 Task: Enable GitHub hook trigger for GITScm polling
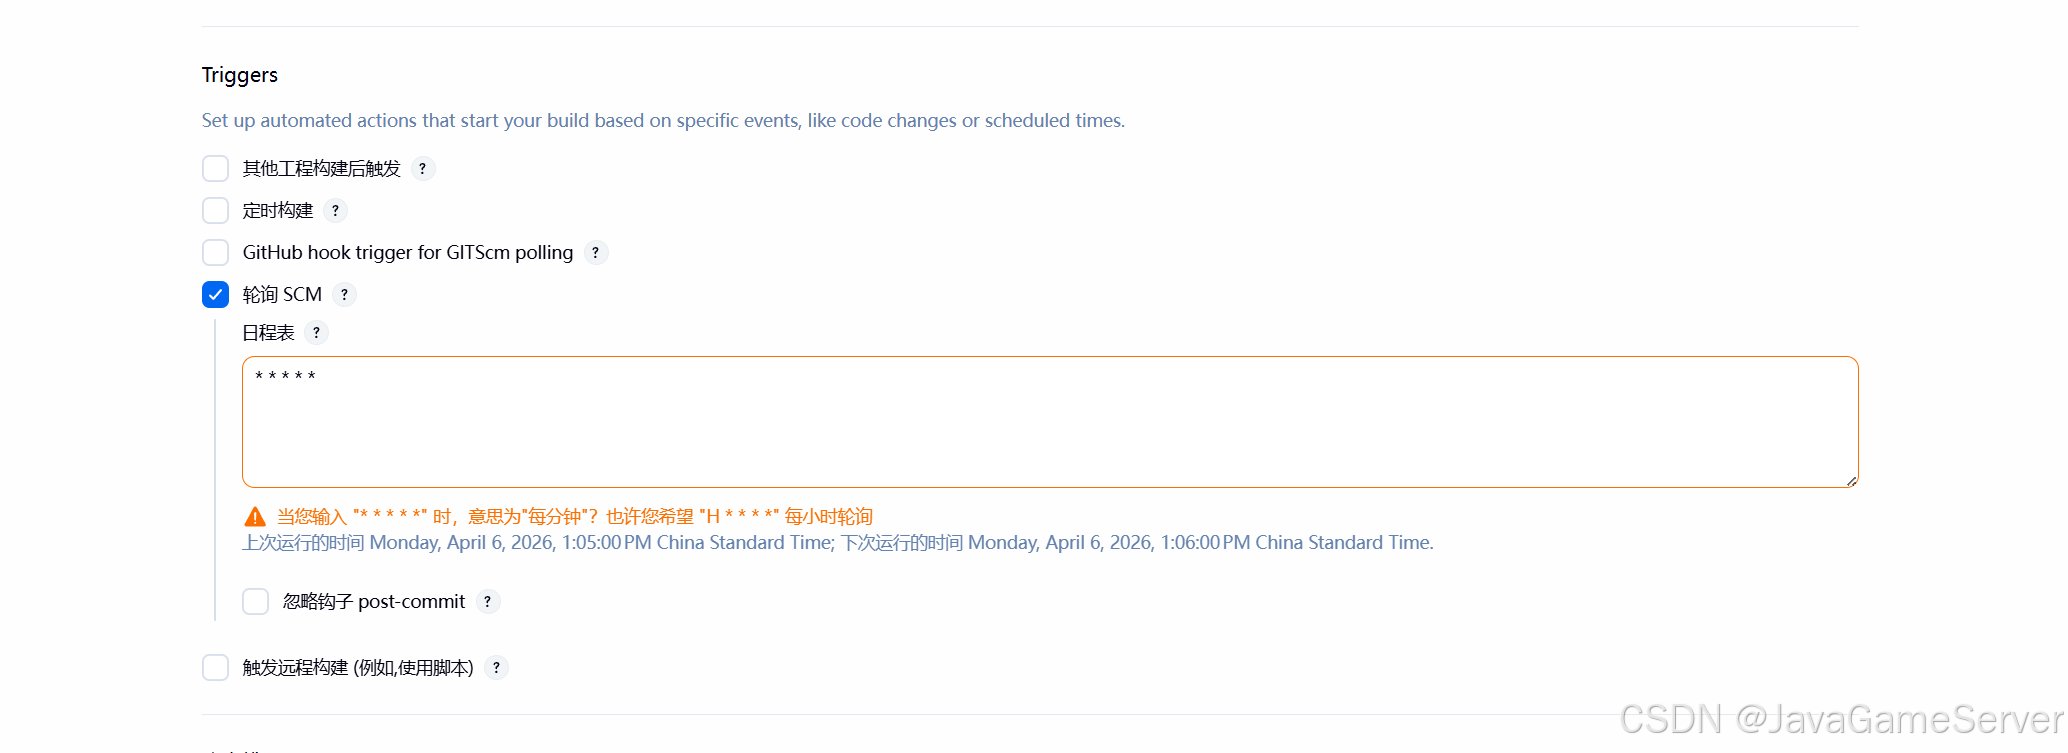pos(215,252)
